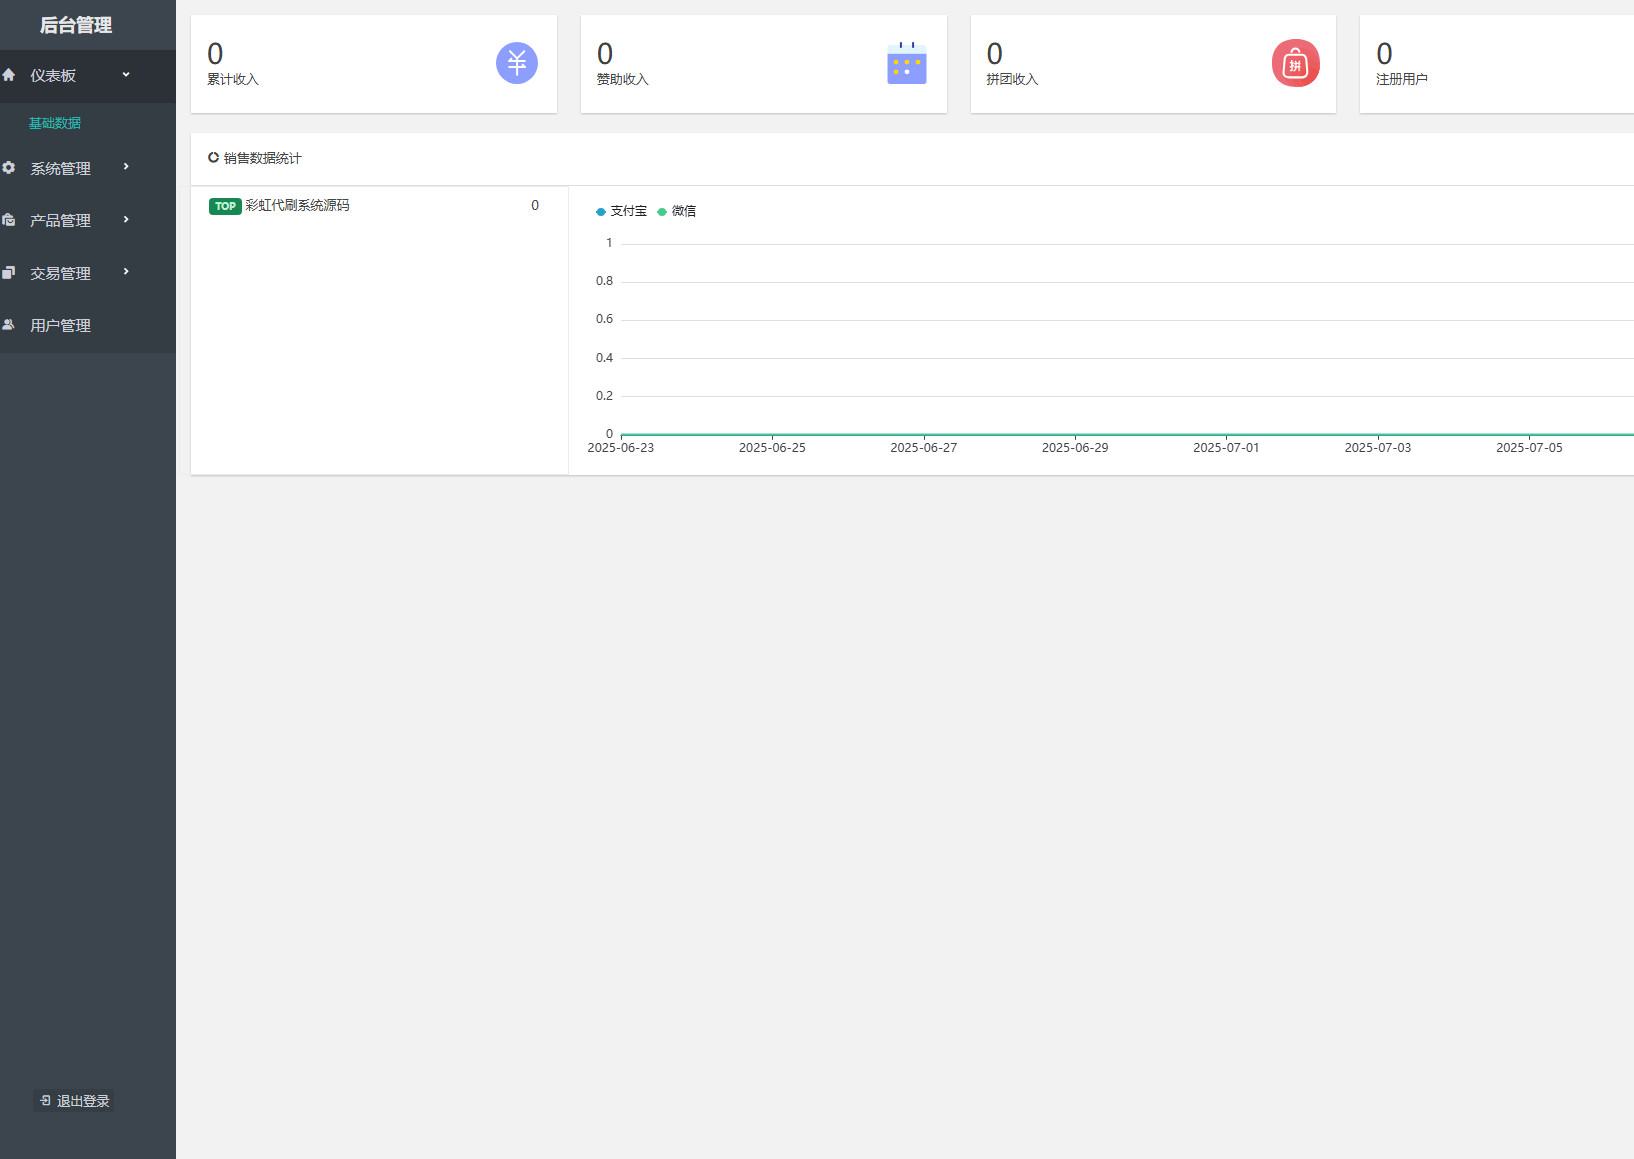Open the 基础数据 submenu item
This screenshot has width=1634, height=1159.
click(55, 123)
